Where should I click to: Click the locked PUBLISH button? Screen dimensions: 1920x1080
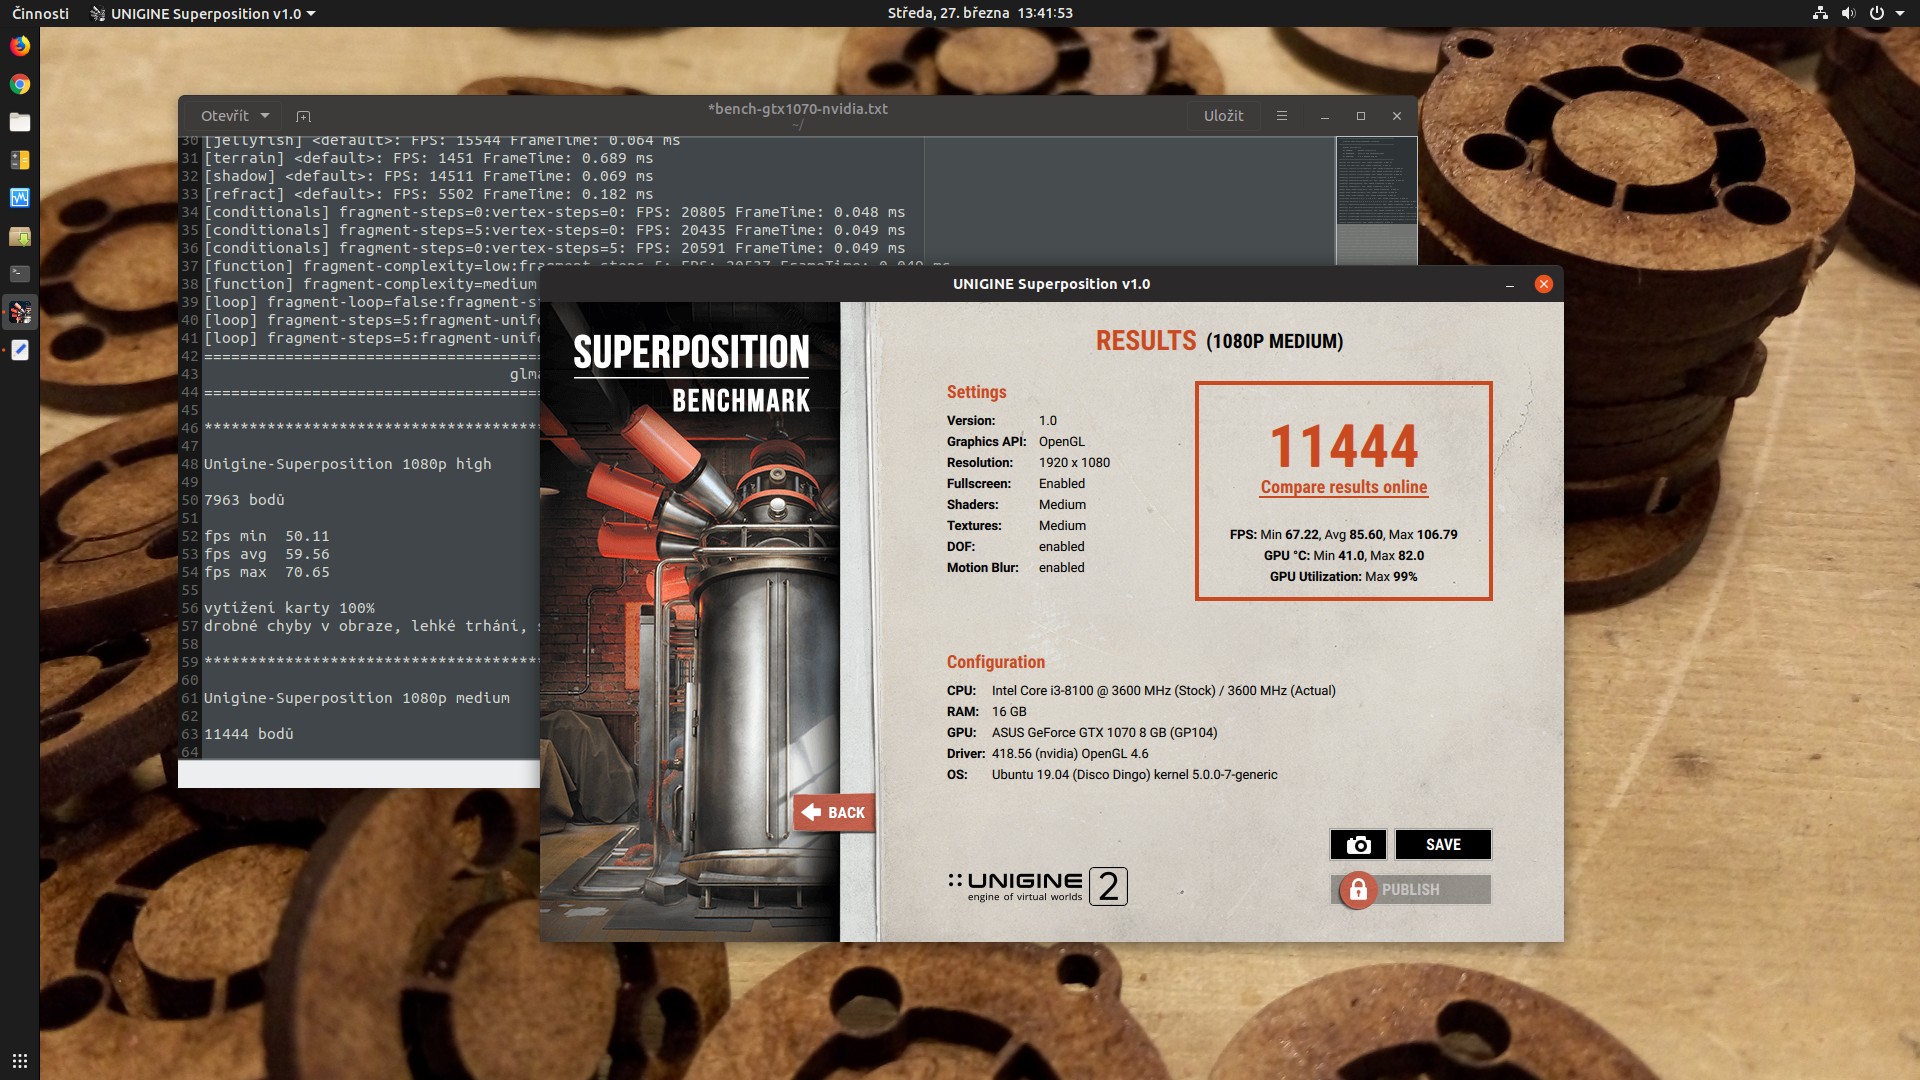tap(1411, 889)
